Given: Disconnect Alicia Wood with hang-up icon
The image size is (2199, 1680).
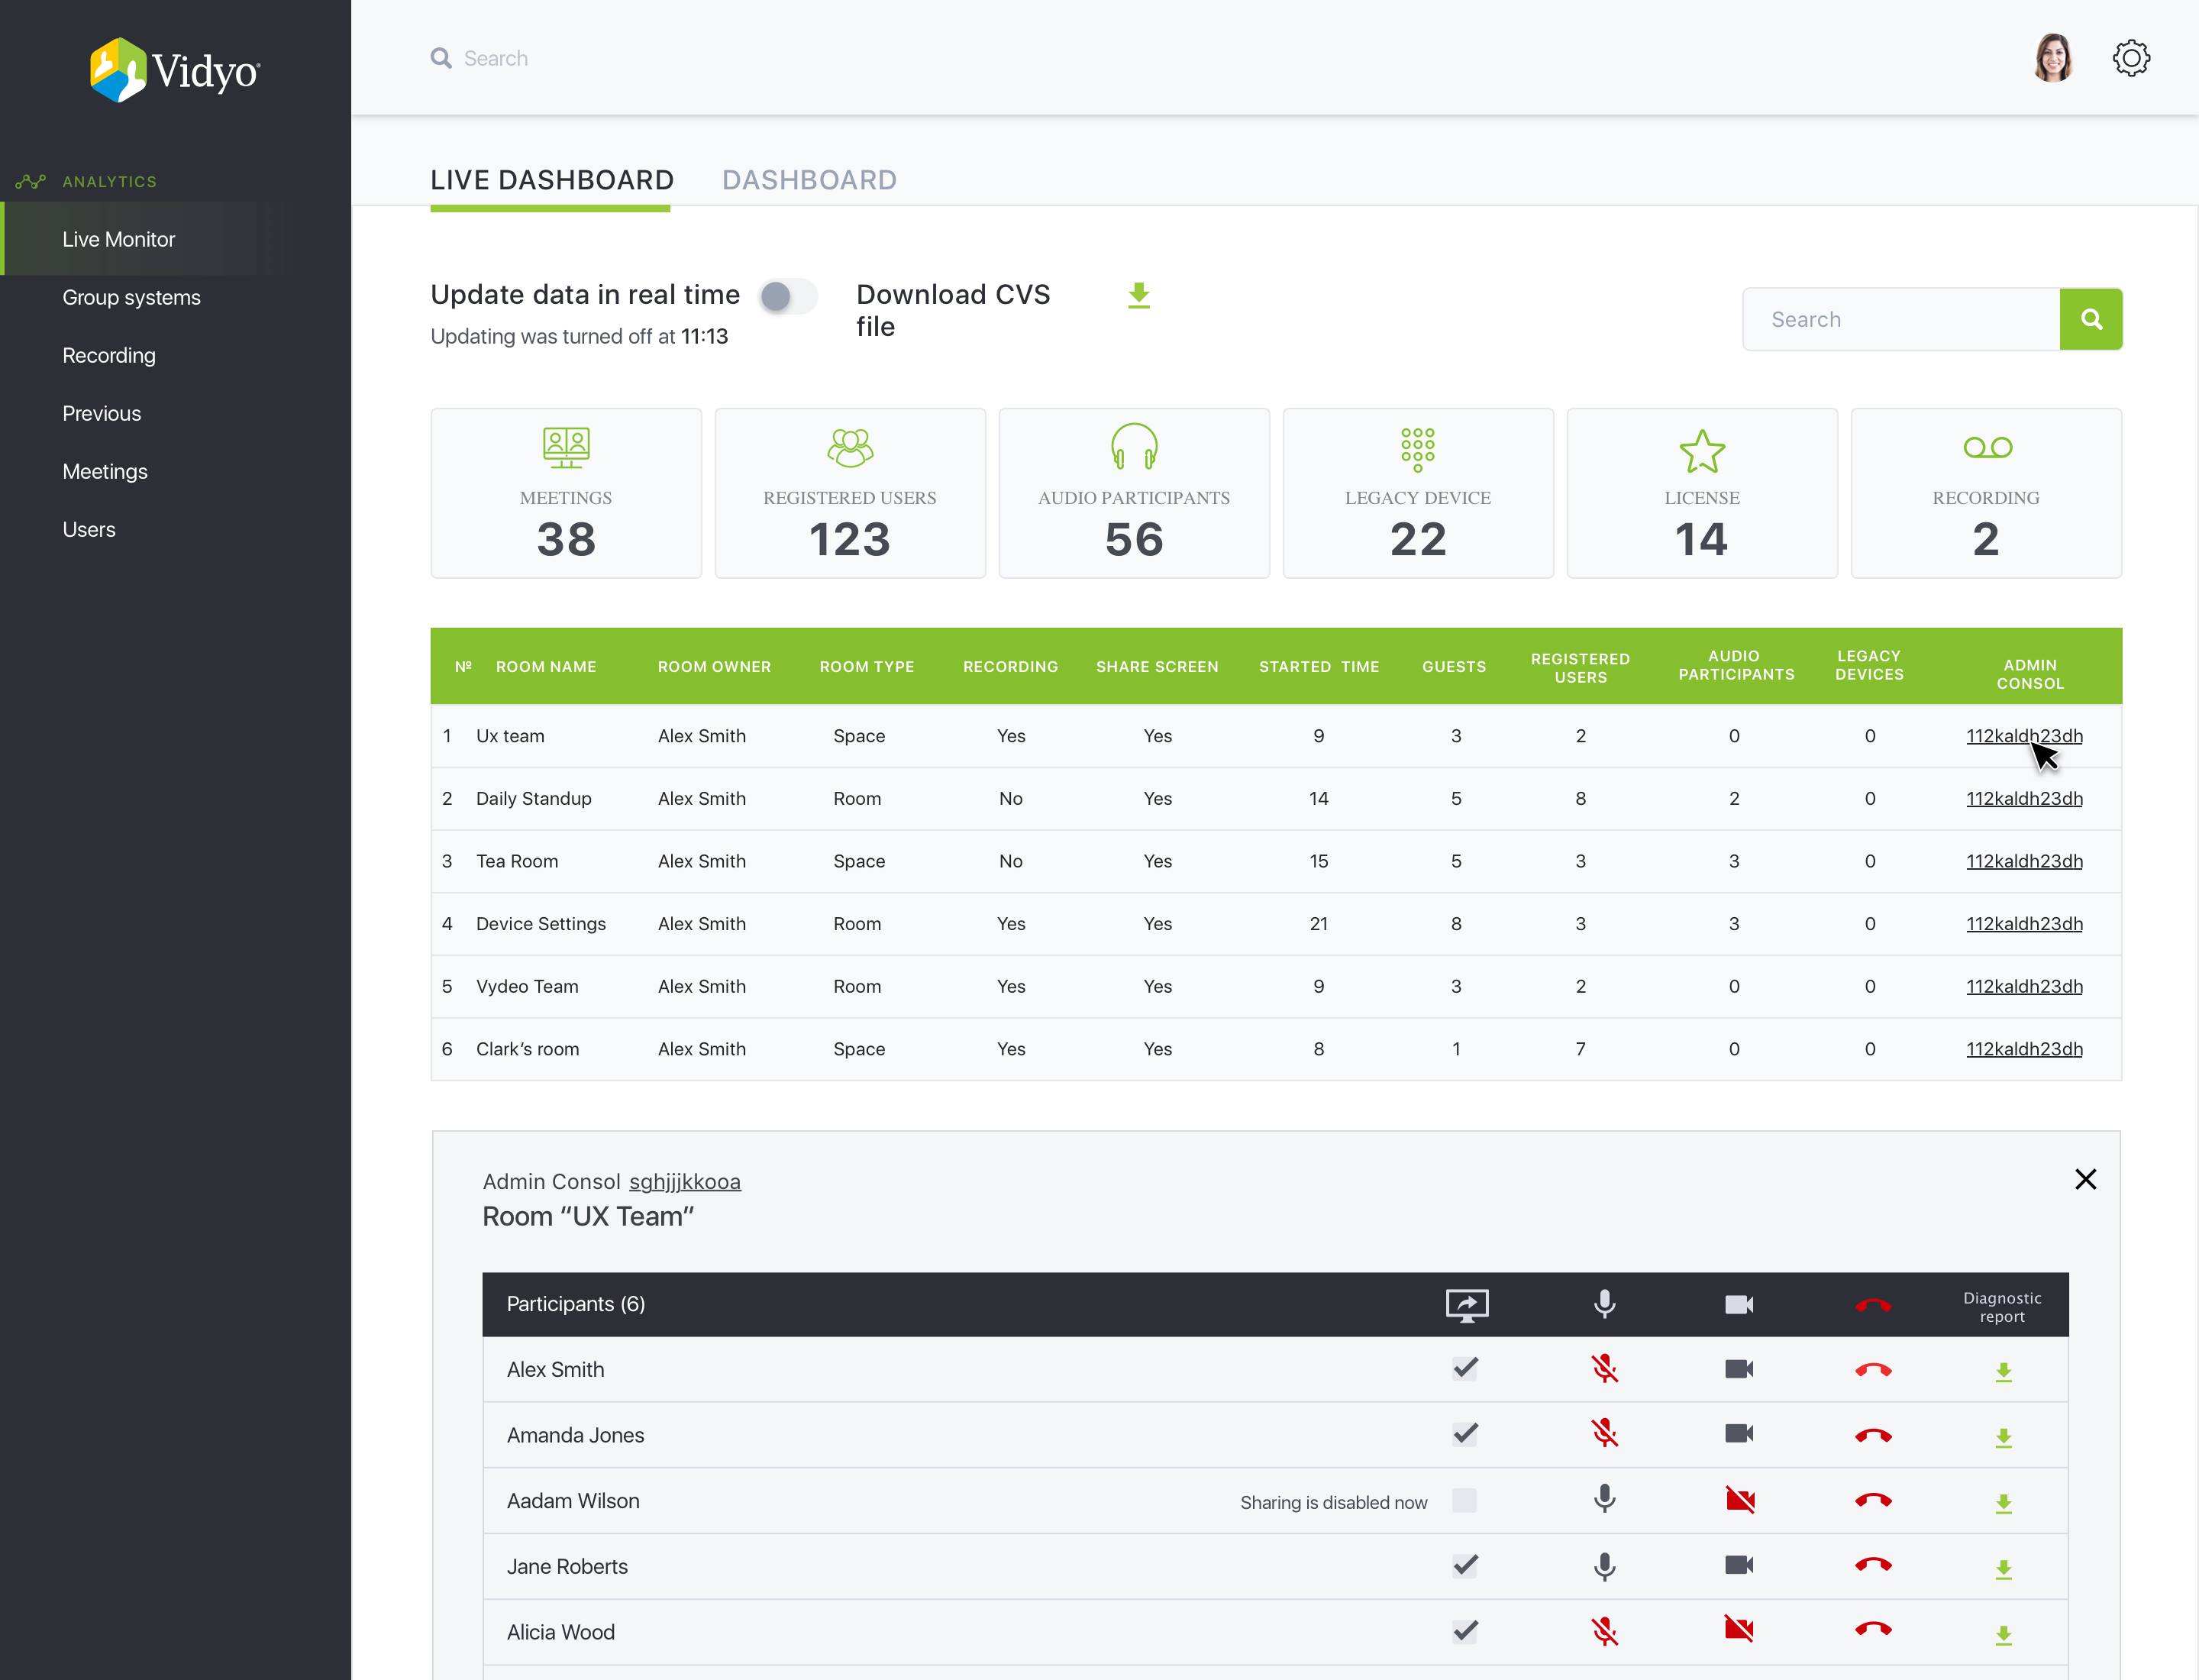Looking at the screenshot, I should (1872, 1630).
